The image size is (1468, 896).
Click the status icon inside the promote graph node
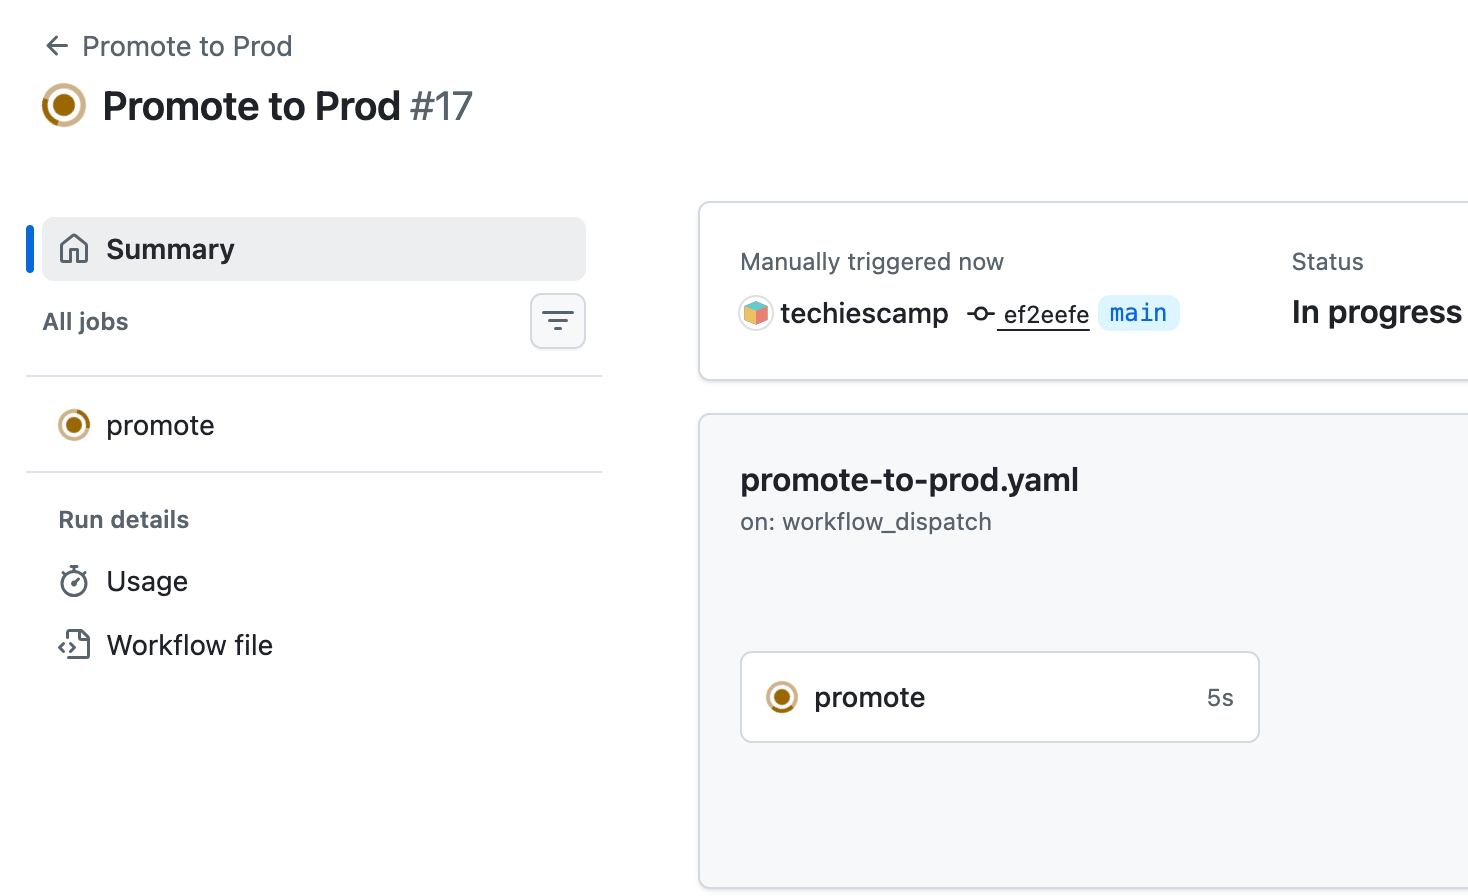tap(781, 697)
